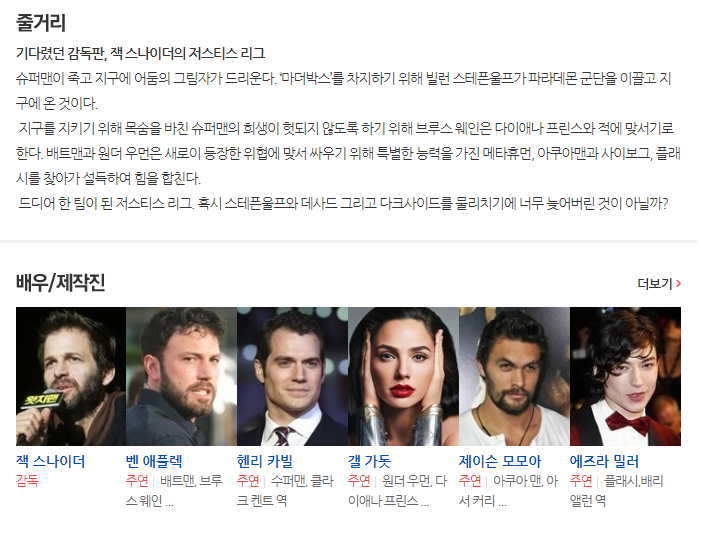Viewport: 701px width, 535px height.
Task: Click the 에즈라 밀러 name link
Action: click(x=604, y=461)
